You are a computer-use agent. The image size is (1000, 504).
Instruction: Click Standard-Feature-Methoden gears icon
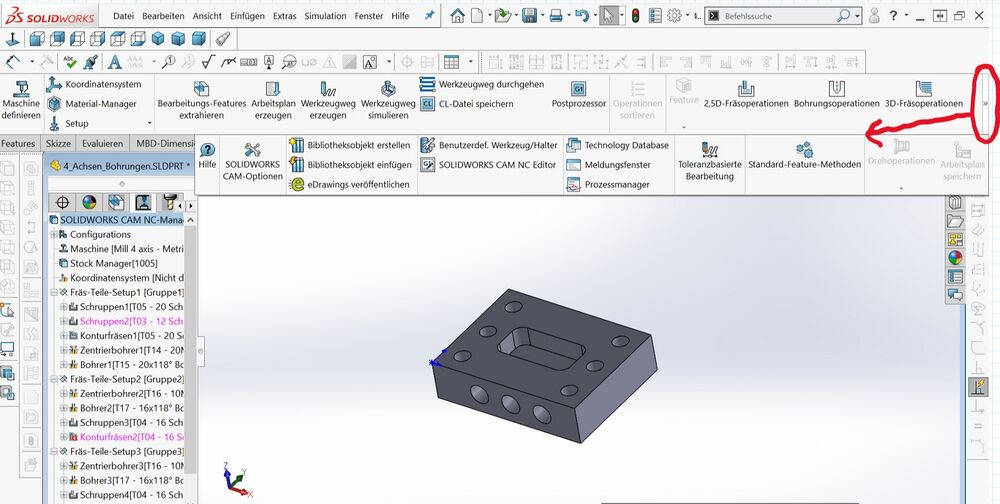(804, 150)
